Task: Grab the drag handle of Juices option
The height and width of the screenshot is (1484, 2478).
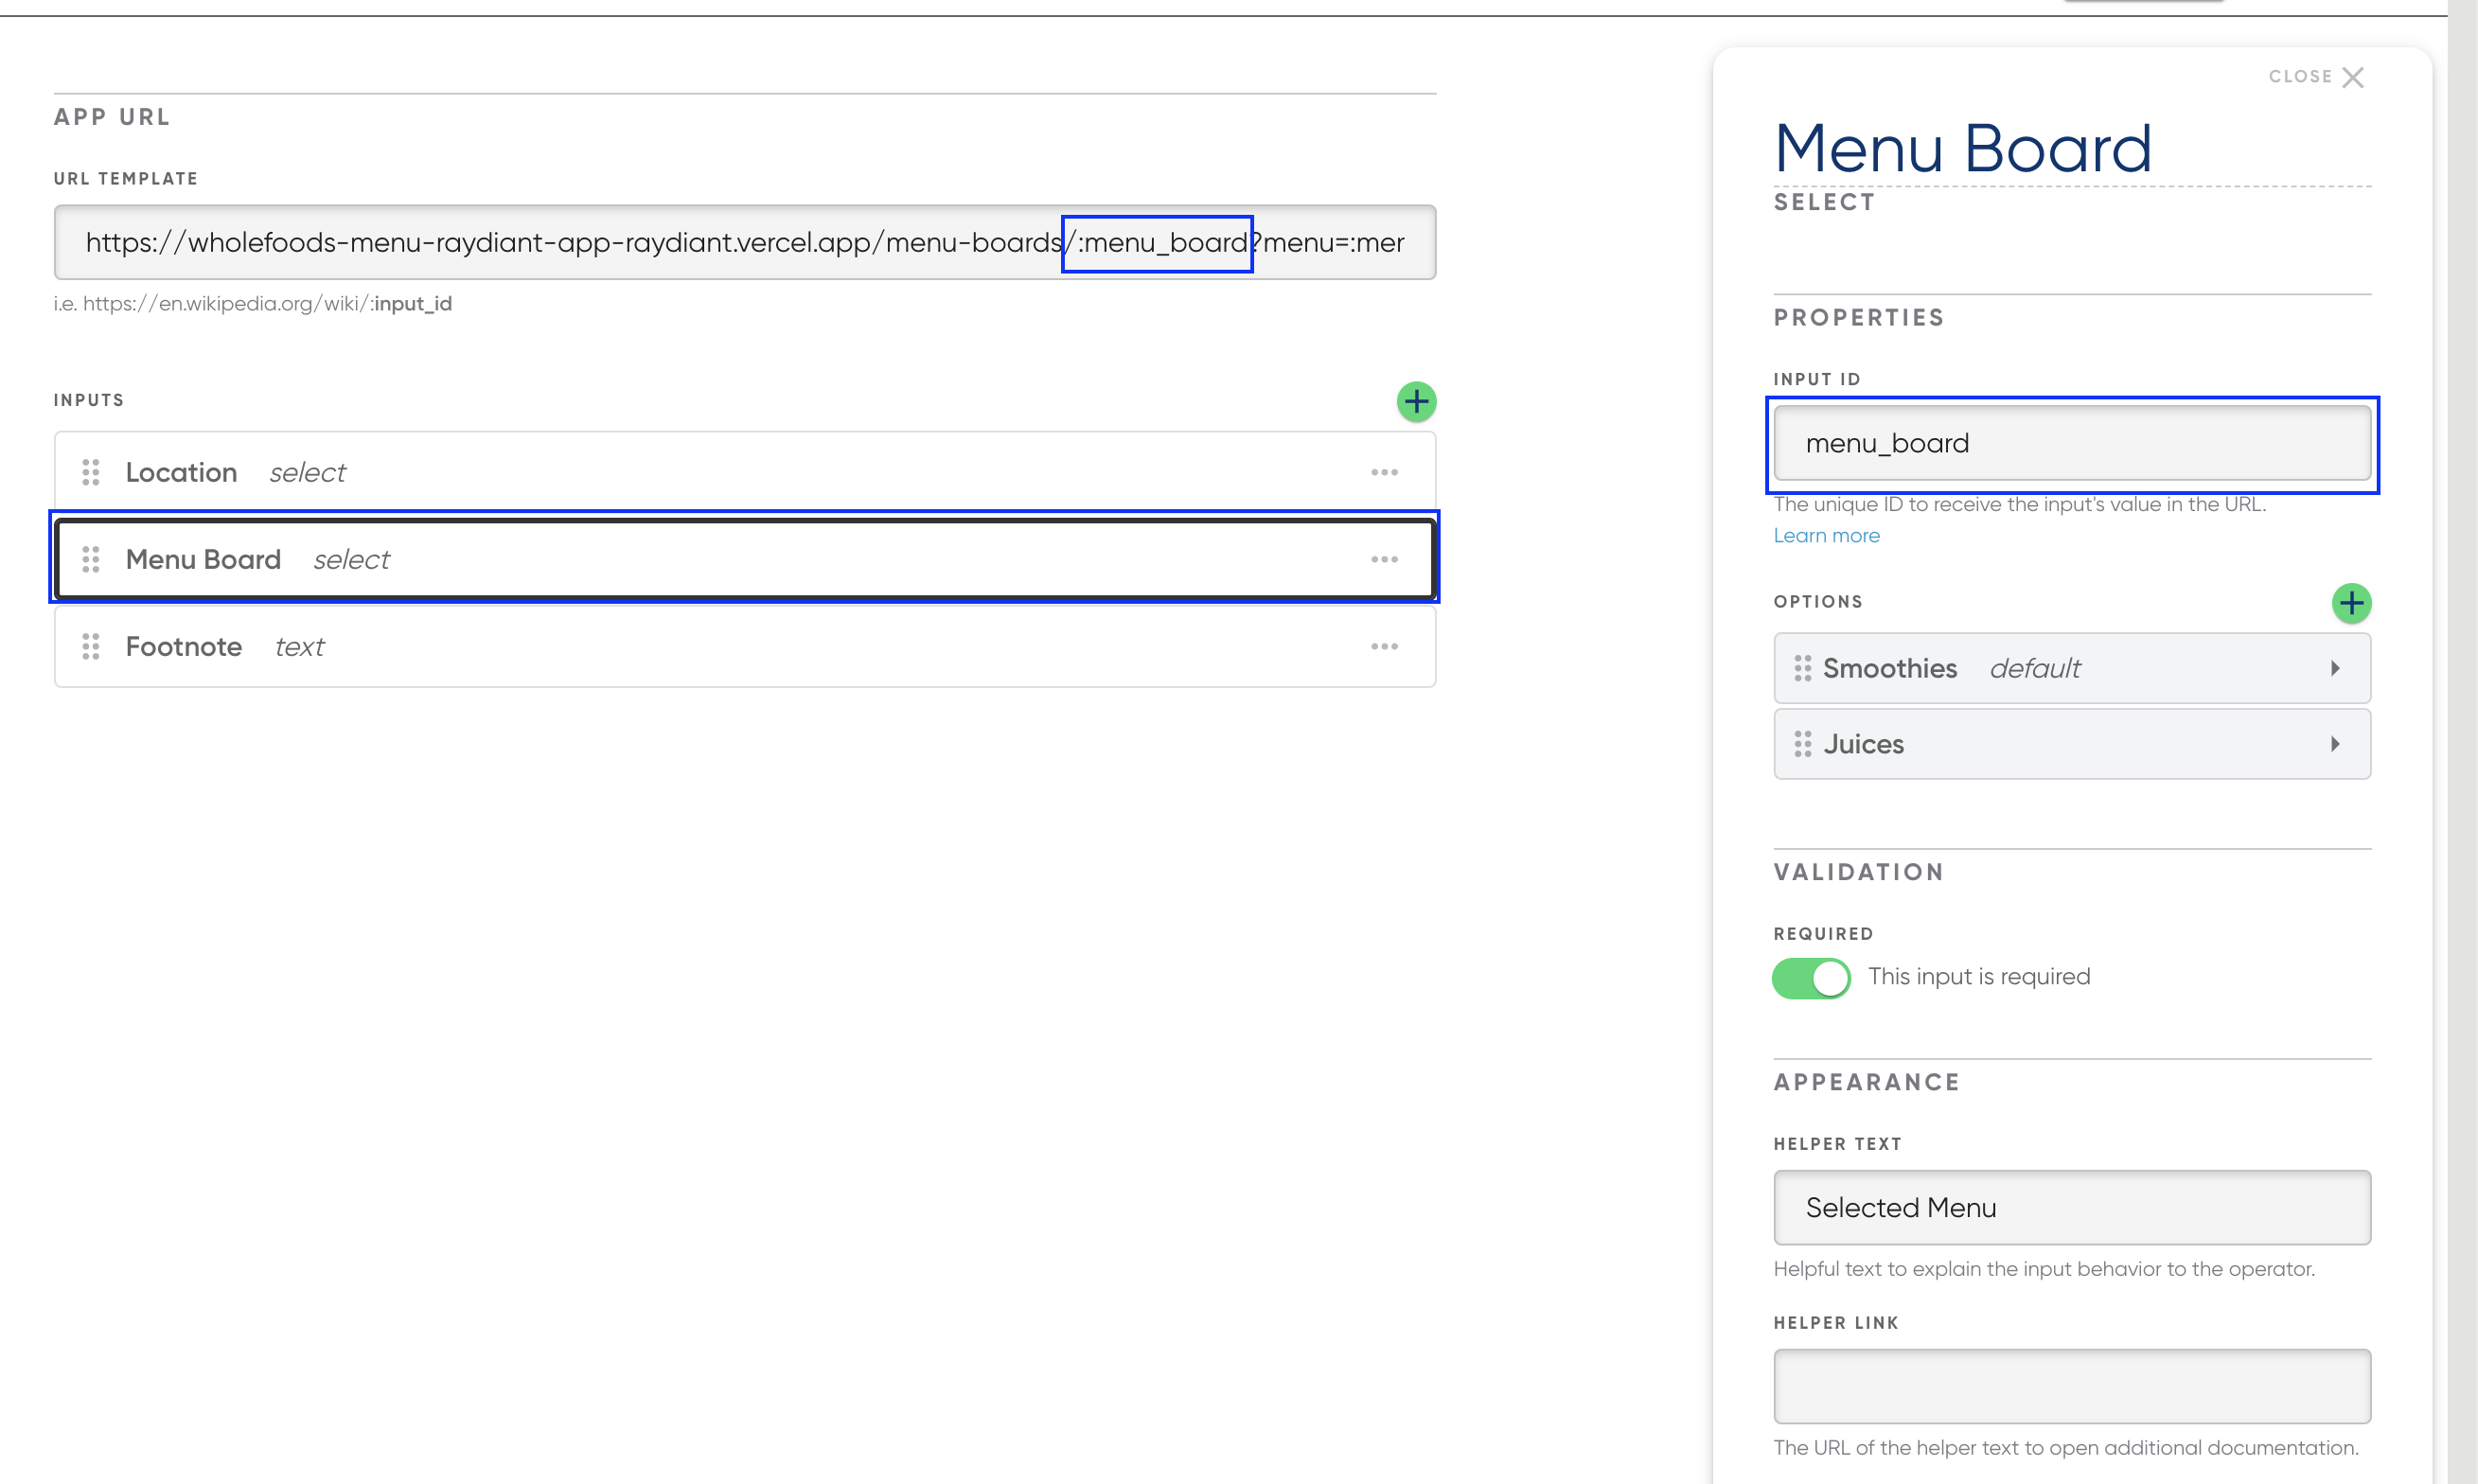Action: [x=1802, y=744]
